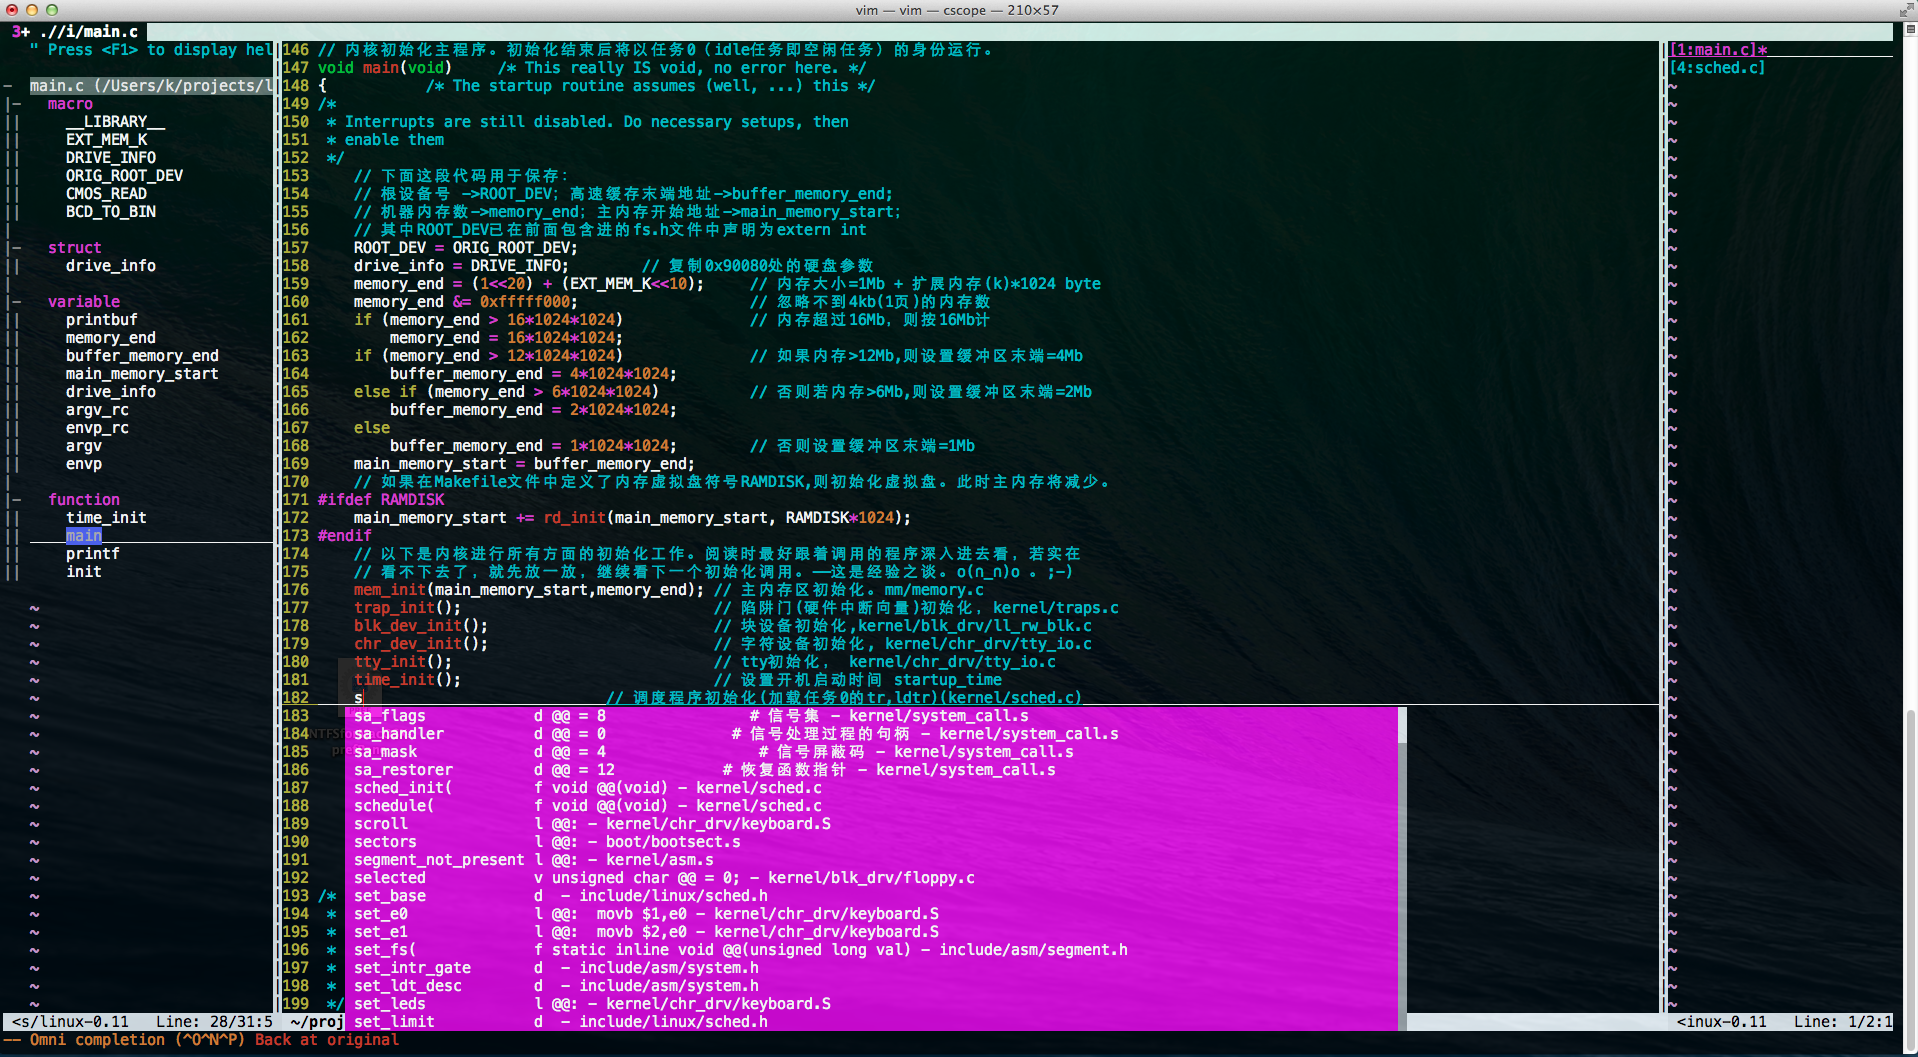
Task: Select buffer_memory_end in the variable list
Action: point(142,356)
